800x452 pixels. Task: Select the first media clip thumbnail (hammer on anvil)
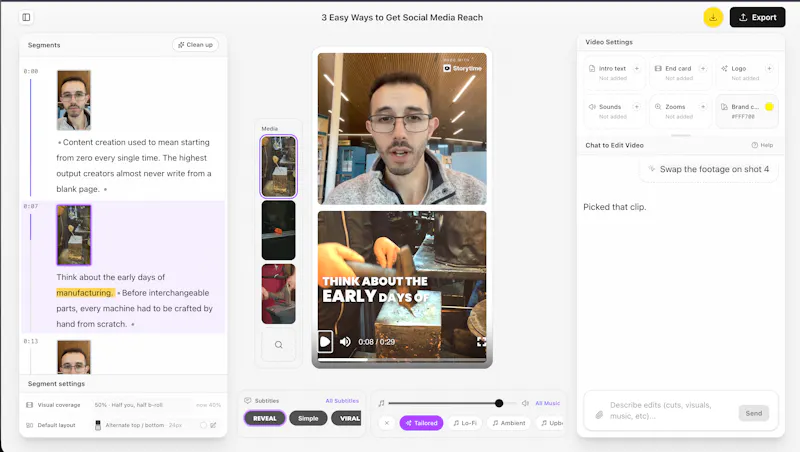point(279,166)
